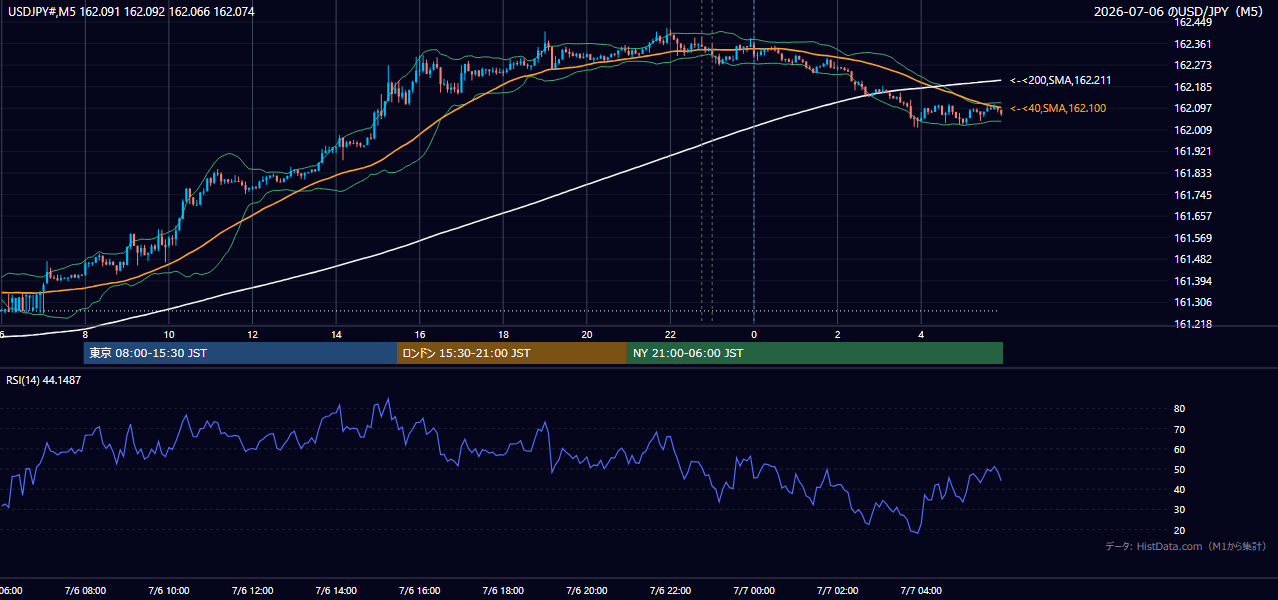Click price level 161.394 on the axis
The height and width of the screenshot is (600, 1278).
click(1193, 282)
